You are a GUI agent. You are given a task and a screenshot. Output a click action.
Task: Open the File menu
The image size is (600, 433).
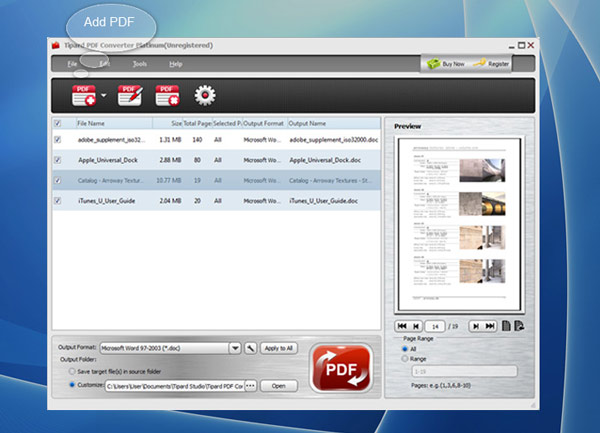click(x=72, y=64)
